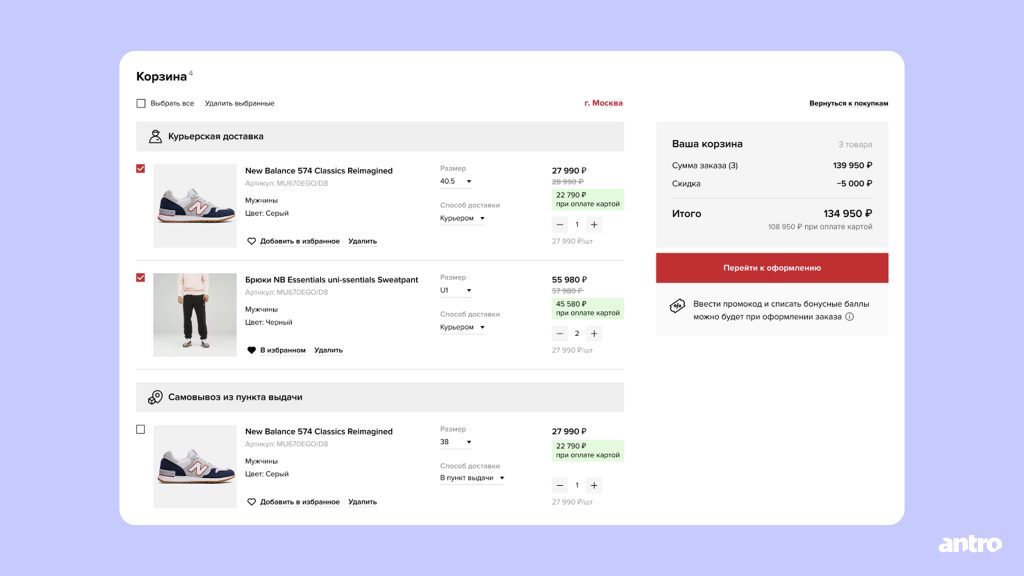1024x576 pixels.
Task: Open "New Balance 574 Classics Reimagined" title, size 38
Action: [x=319, y=432]
